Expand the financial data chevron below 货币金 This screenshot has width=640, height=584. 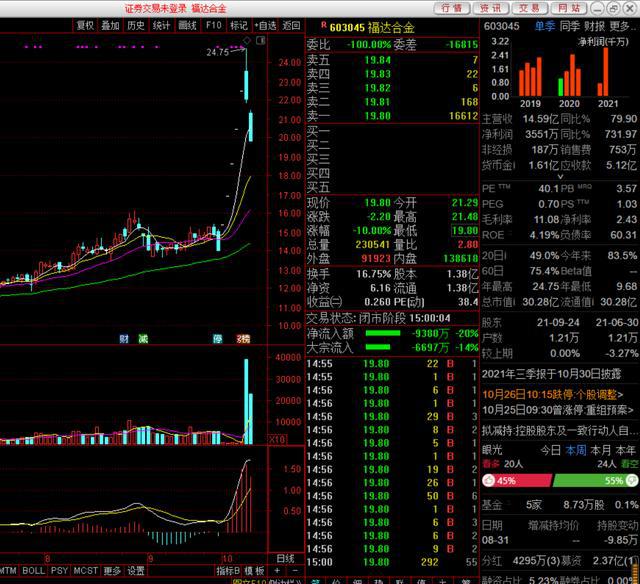point(560,177)
